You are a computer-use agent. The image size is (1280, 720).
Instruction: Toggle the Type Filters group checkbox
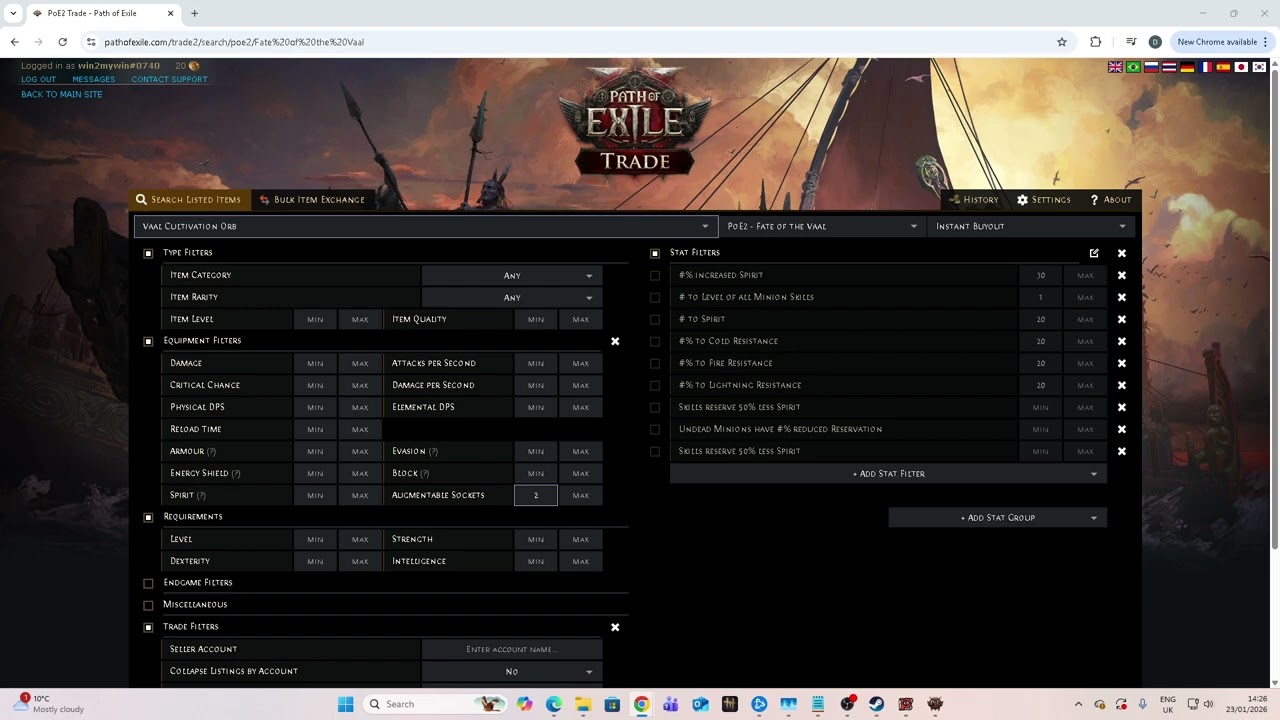(148, 253)
